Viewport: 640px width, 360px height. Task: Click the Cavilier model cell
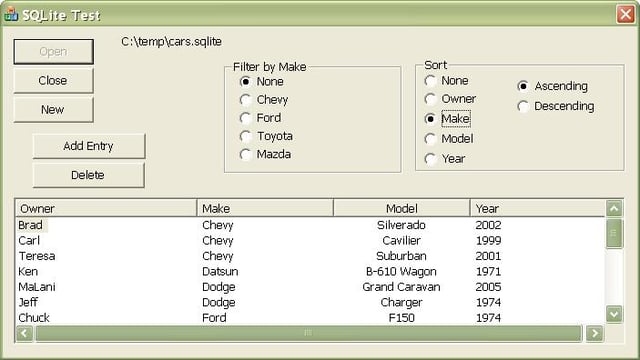pyautogui.click(x=401, y=240)
